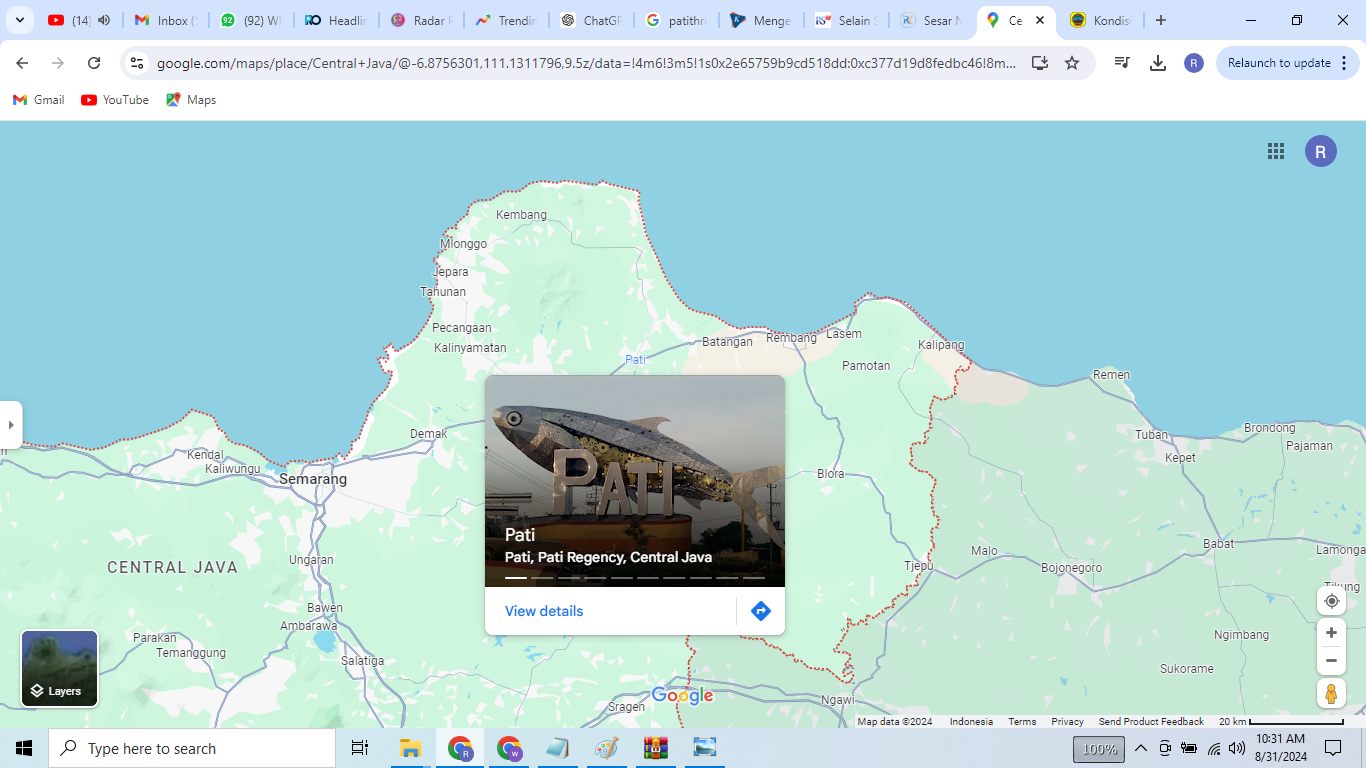
Task: Open the Layers map thumbnail
Action: [x=60, y=668]
